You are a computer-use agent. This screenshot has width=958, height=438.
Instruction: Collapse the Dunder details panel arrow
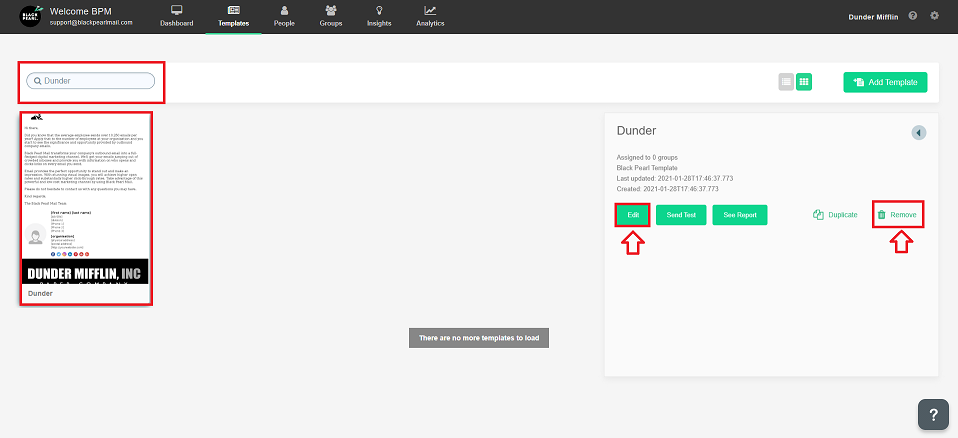[x=919, y=133]
